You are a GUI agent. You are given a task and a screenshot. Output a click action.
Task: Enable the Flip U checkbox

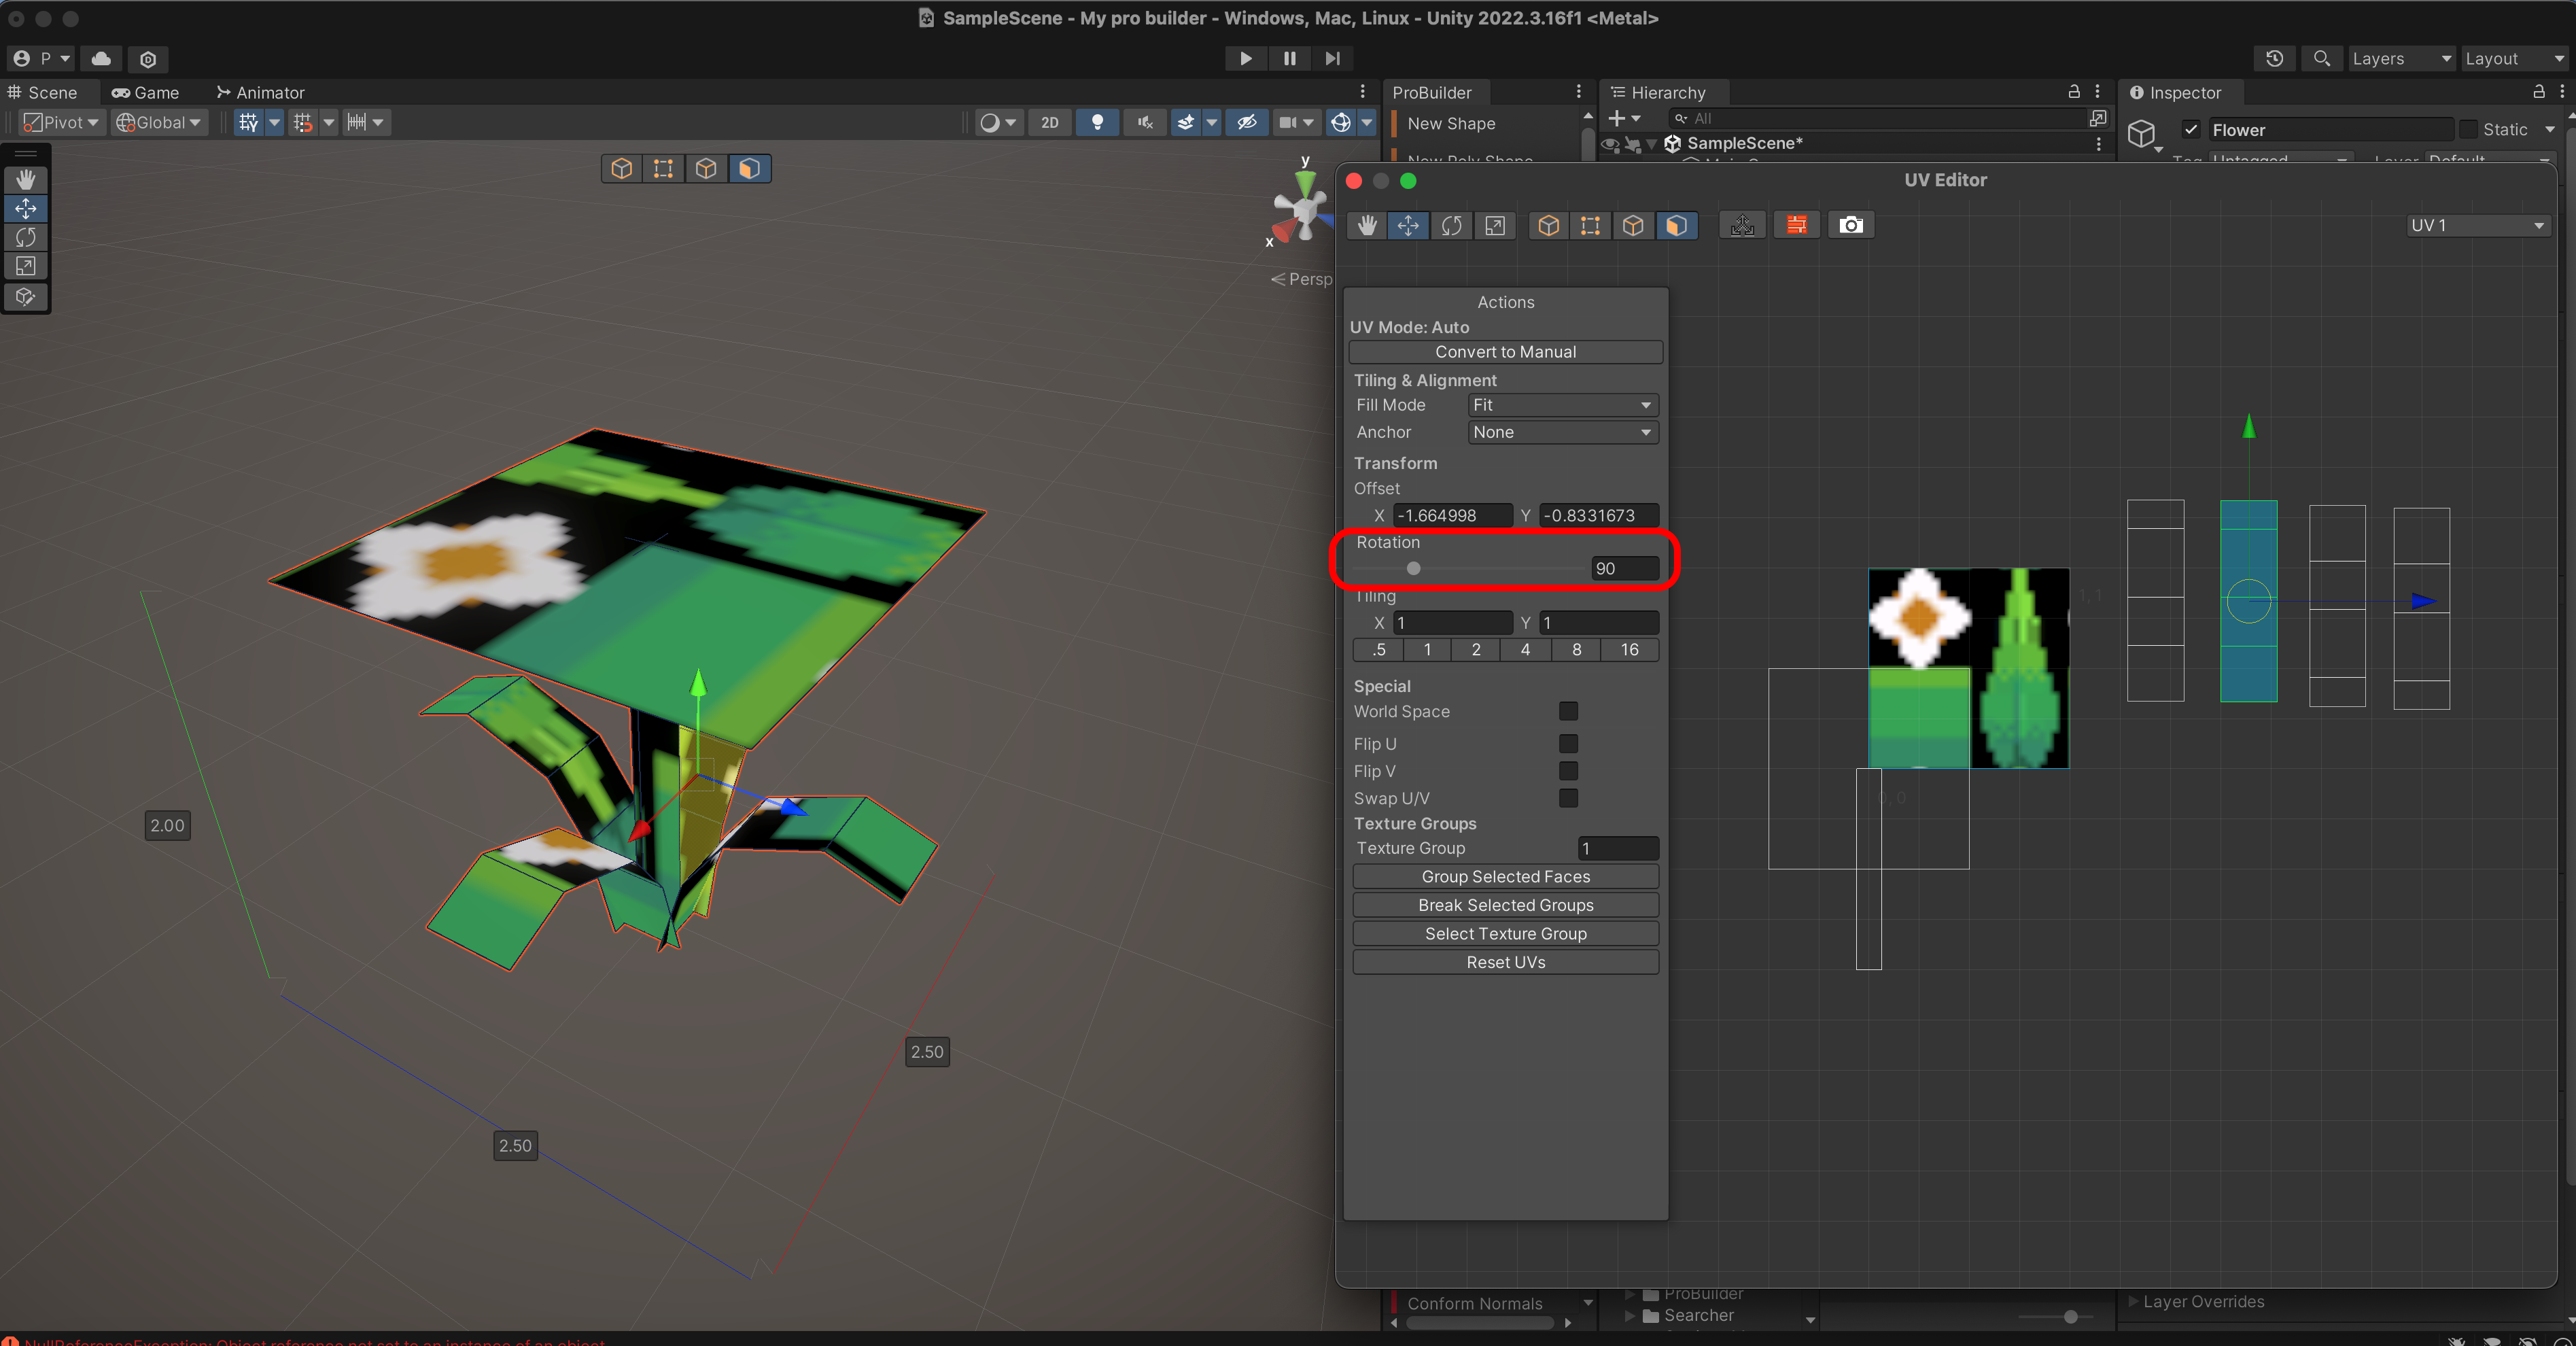pyautogui.click(x=1567, y=743)
